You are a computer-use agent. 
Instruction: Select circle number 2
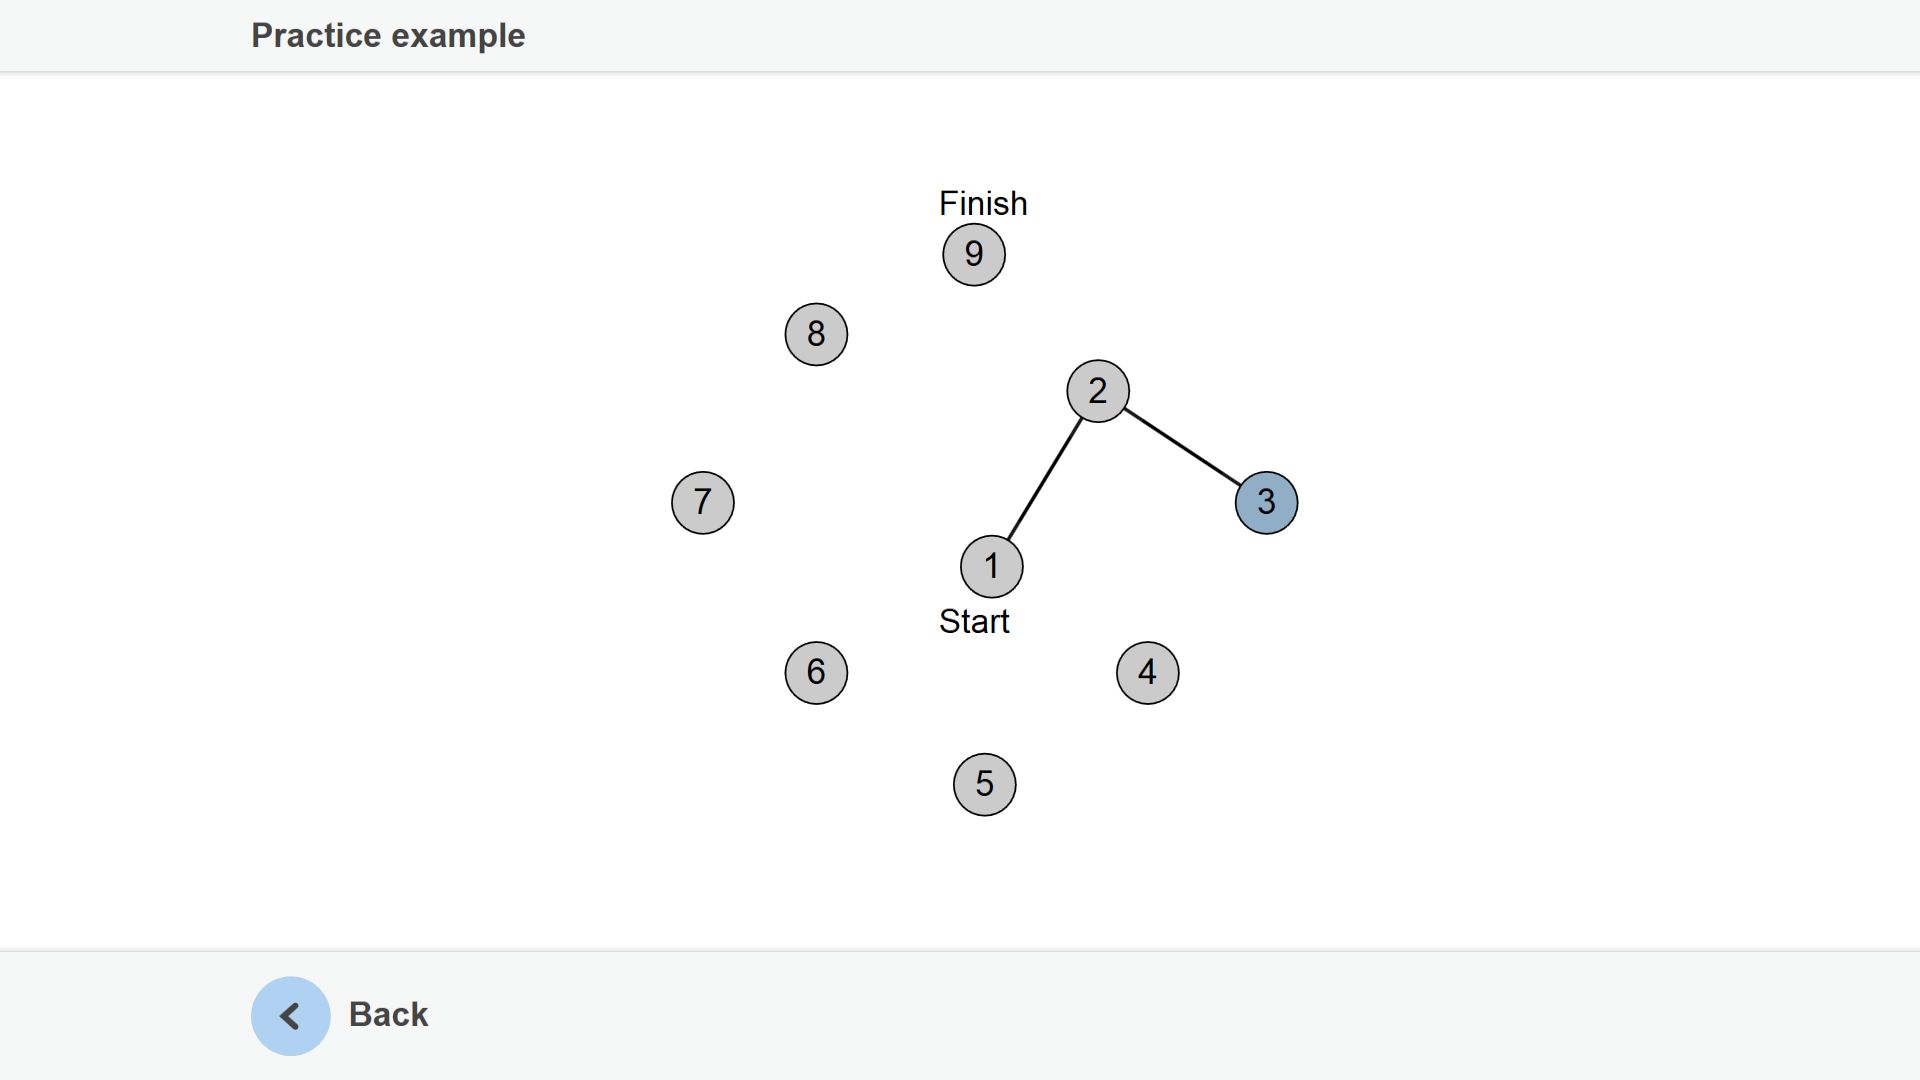click(x=1098, y=391)
